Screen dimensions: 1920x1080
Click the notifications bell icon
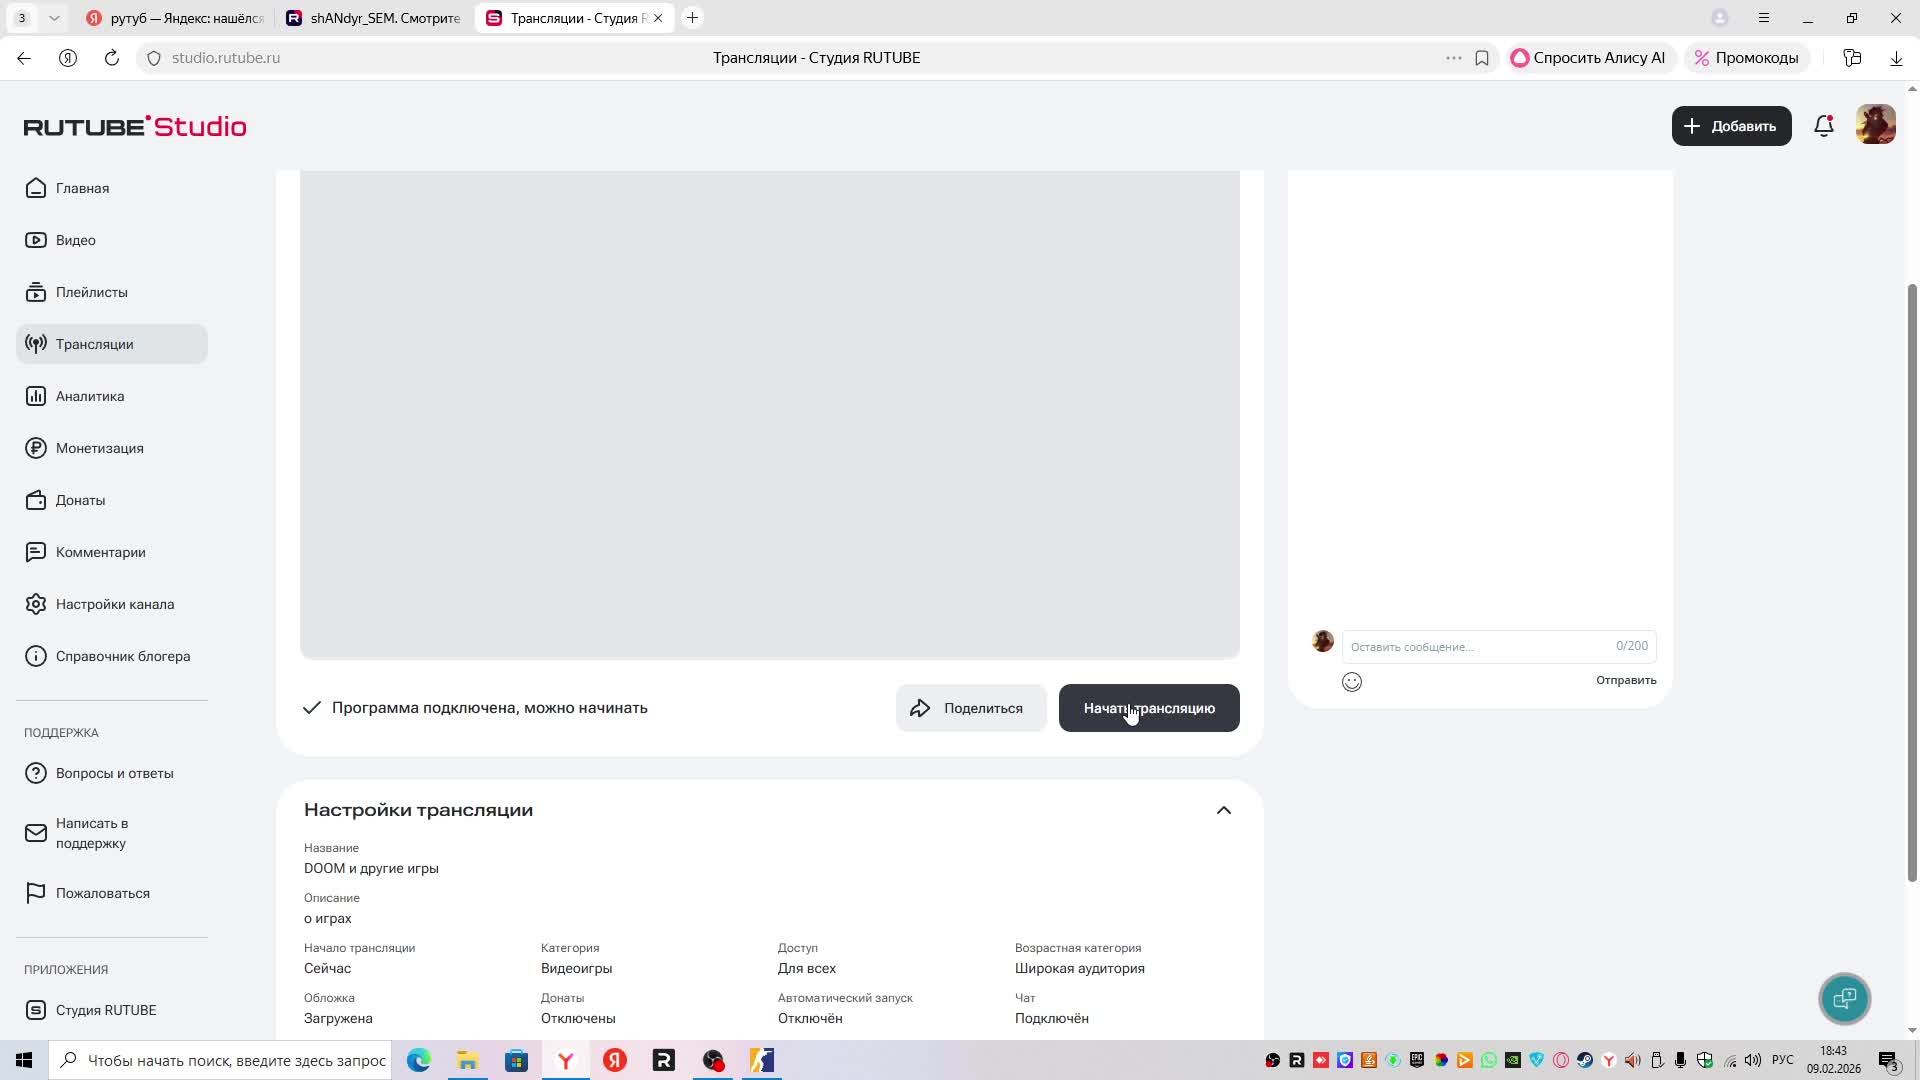[1823, 126]
